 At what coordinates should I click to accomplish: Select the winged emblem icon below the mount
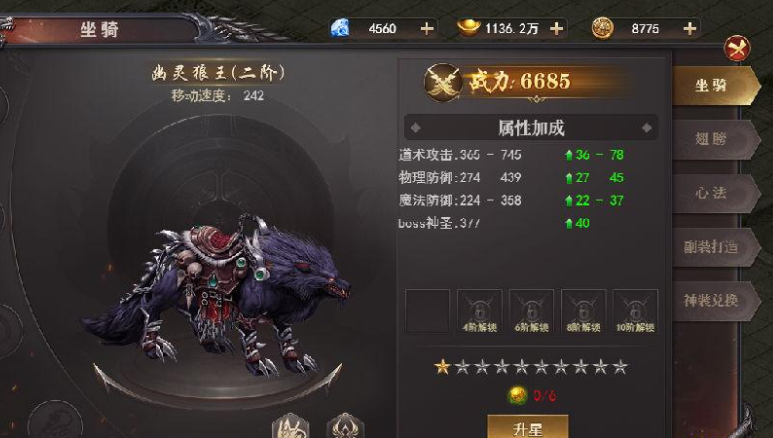coord(345,426)
